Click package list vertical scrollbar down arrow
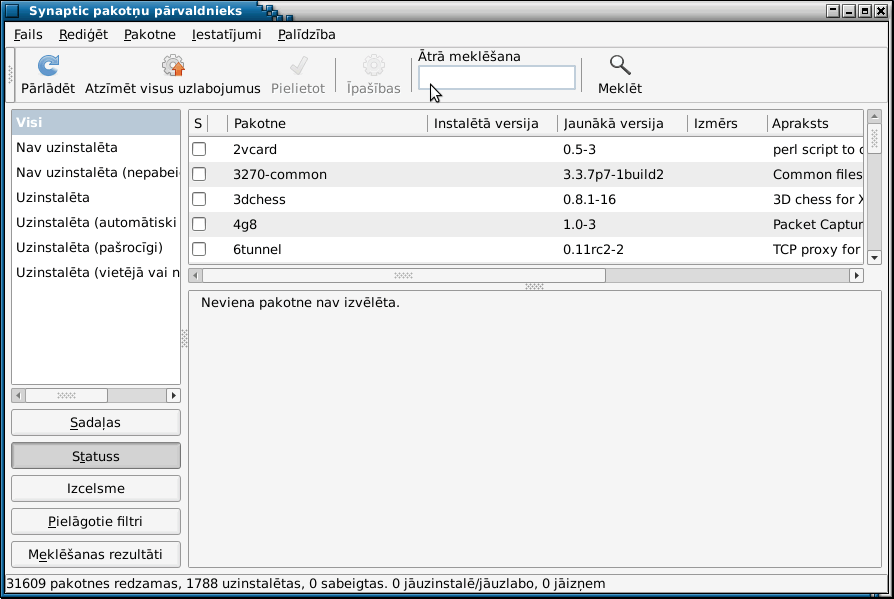Screen dimensions: 894x599 pos(874,258)
